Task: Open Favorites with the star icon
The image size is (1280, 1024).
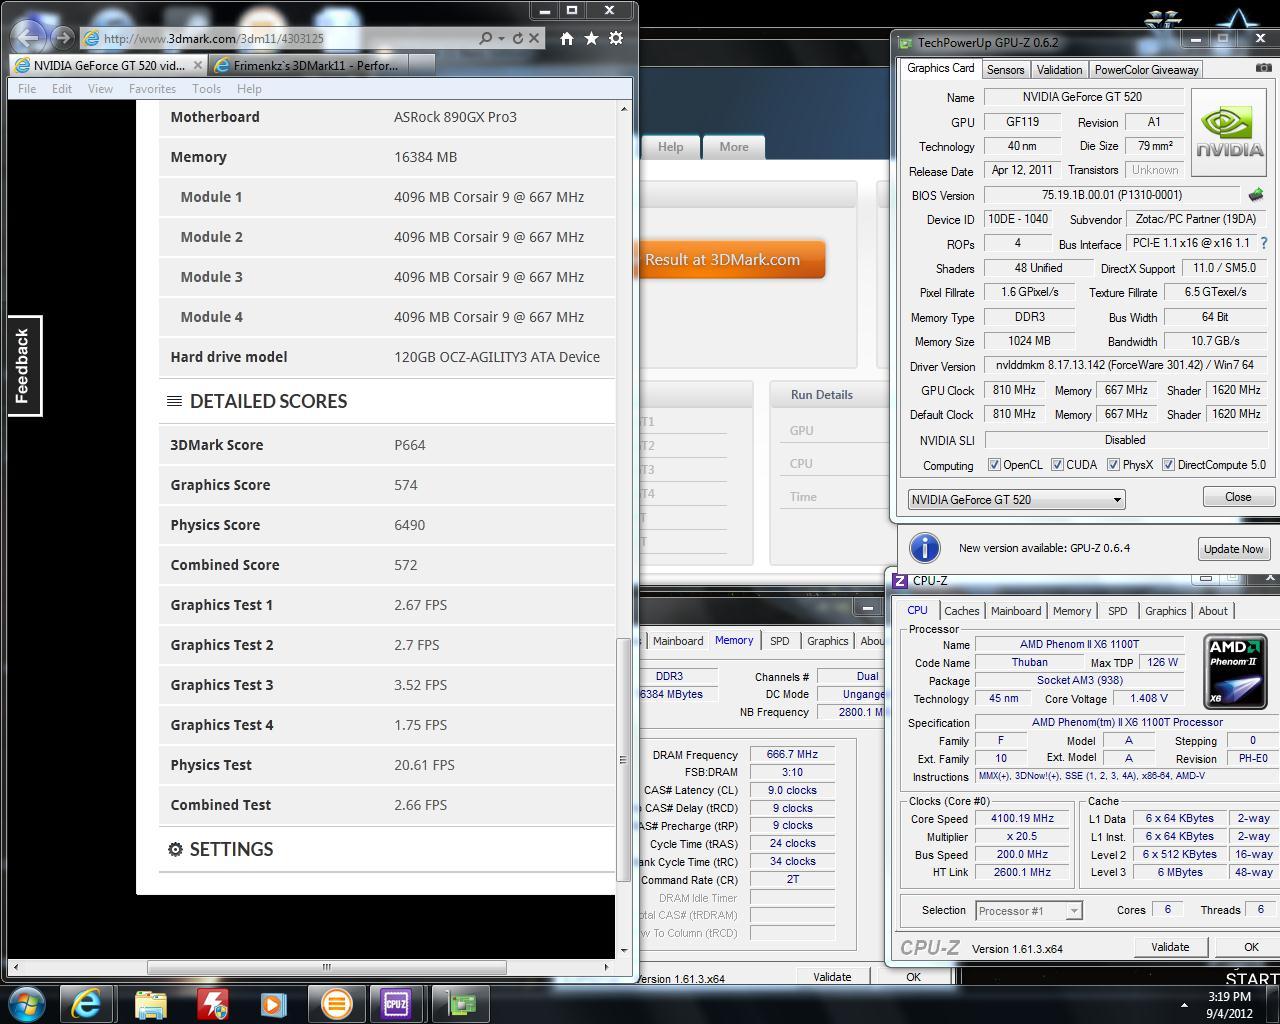Action: coord(592,38)
